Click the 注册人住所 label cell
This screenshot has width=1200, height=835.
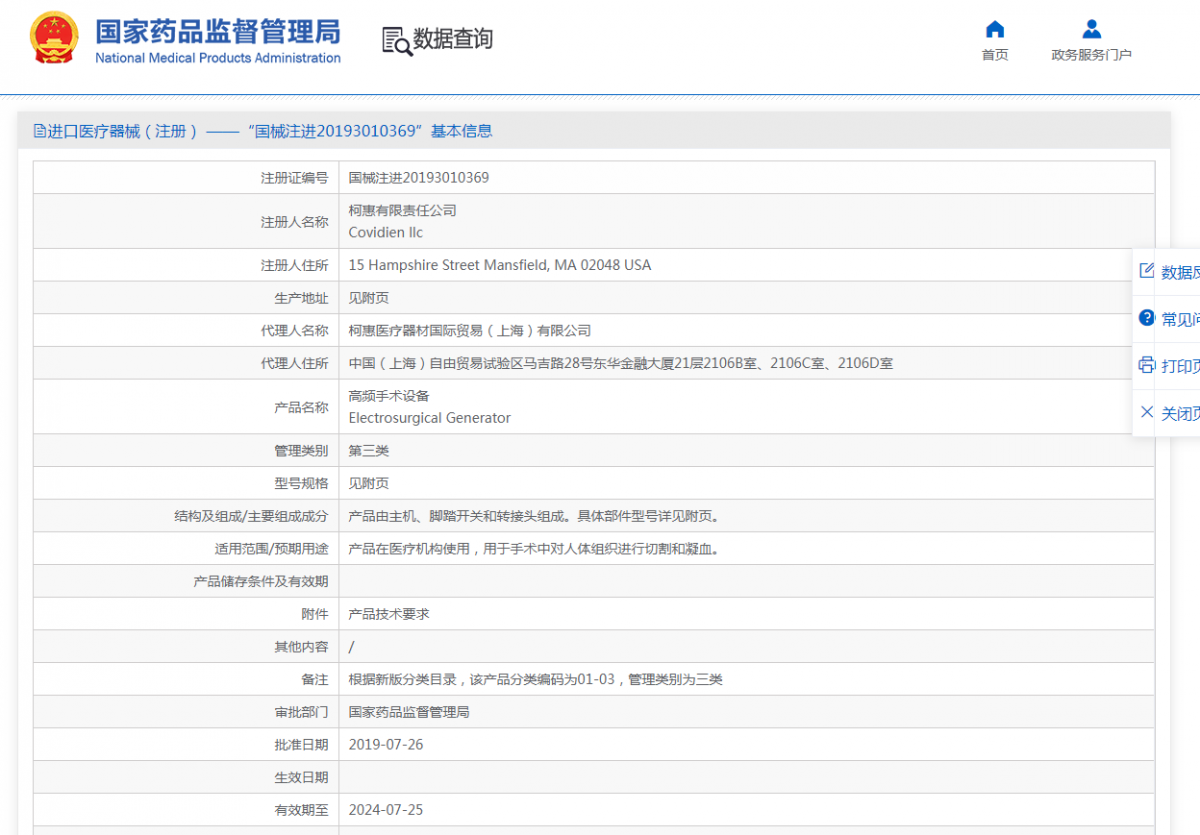pos(186,265)
